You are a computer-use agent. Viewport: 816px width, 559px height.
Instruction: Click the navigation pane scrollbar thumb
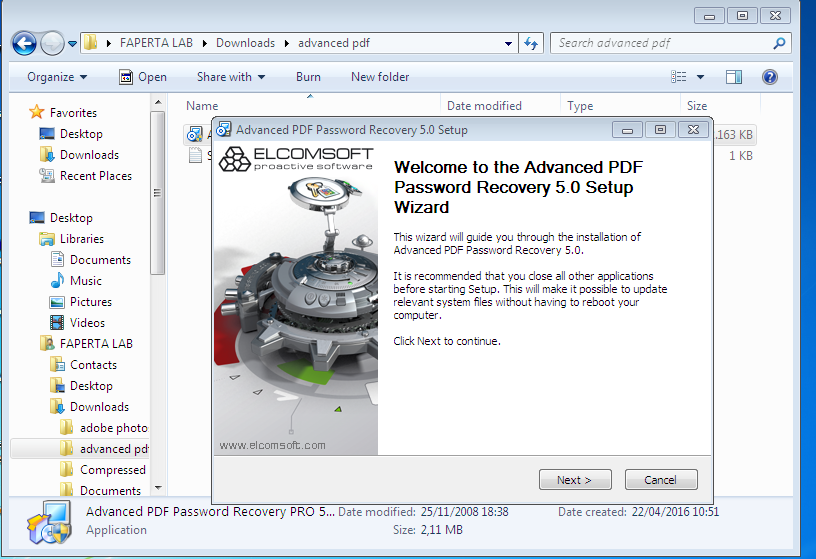click(x=158, y=193)
